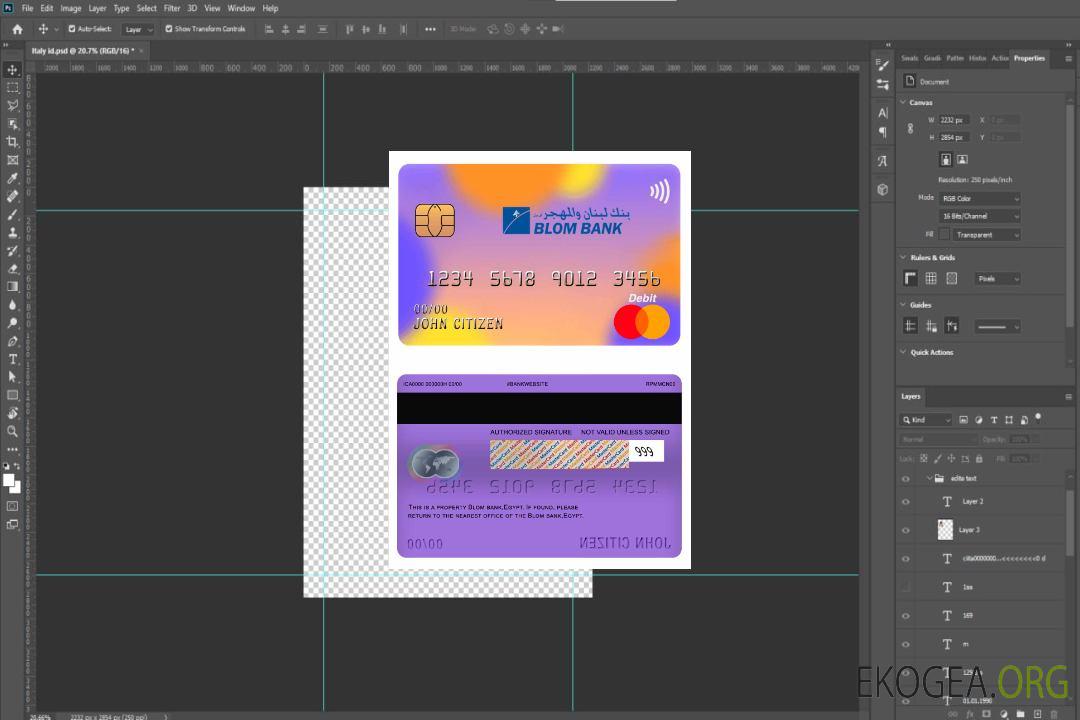This screenshot has width=1080, height=720.
Task: Open the File menu
Action: (x=27, y=8)
